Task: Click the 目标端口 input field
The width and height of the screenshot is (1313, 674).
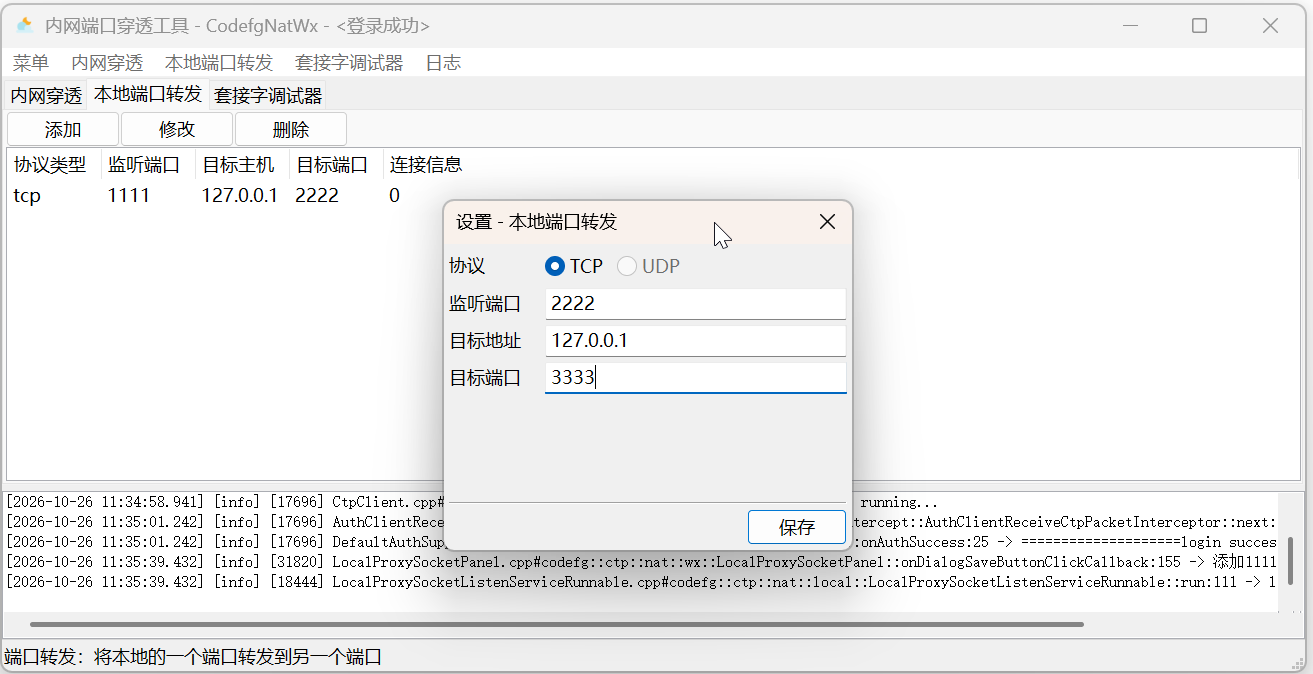Action: click(x=696, y=378)
